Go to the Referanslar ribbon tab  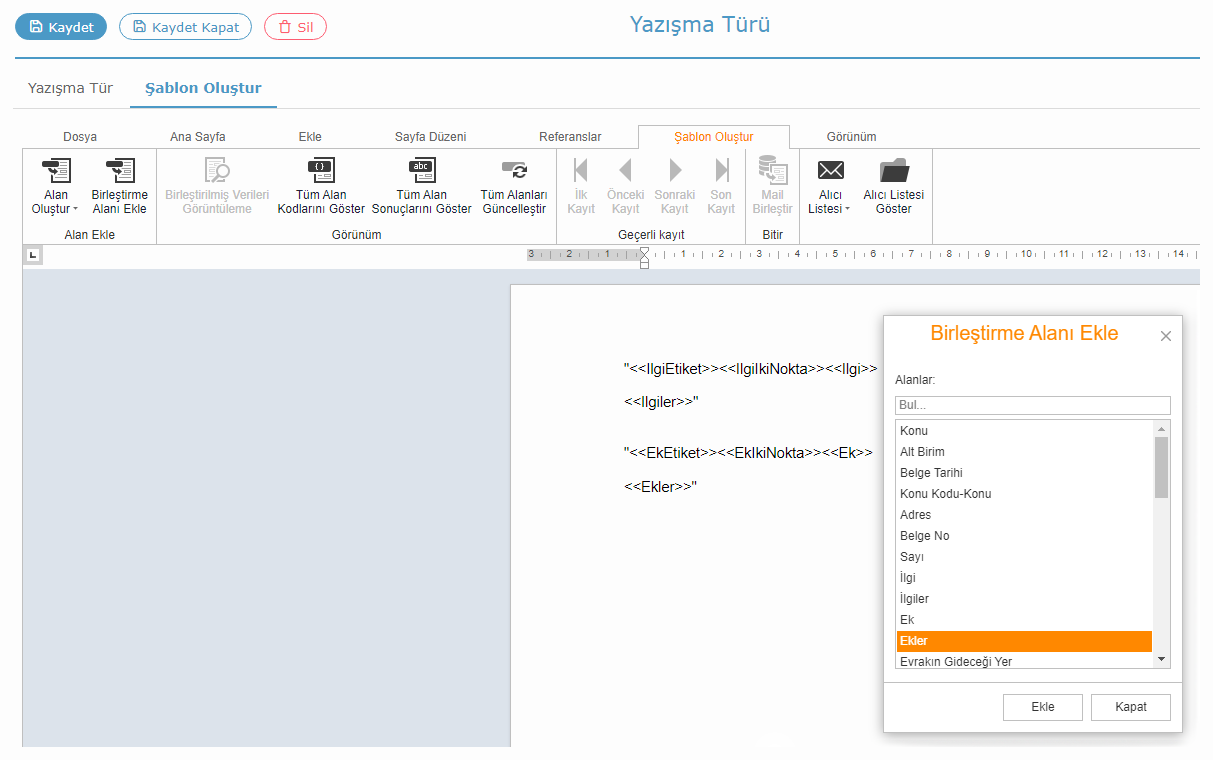[x=570, y=137]
